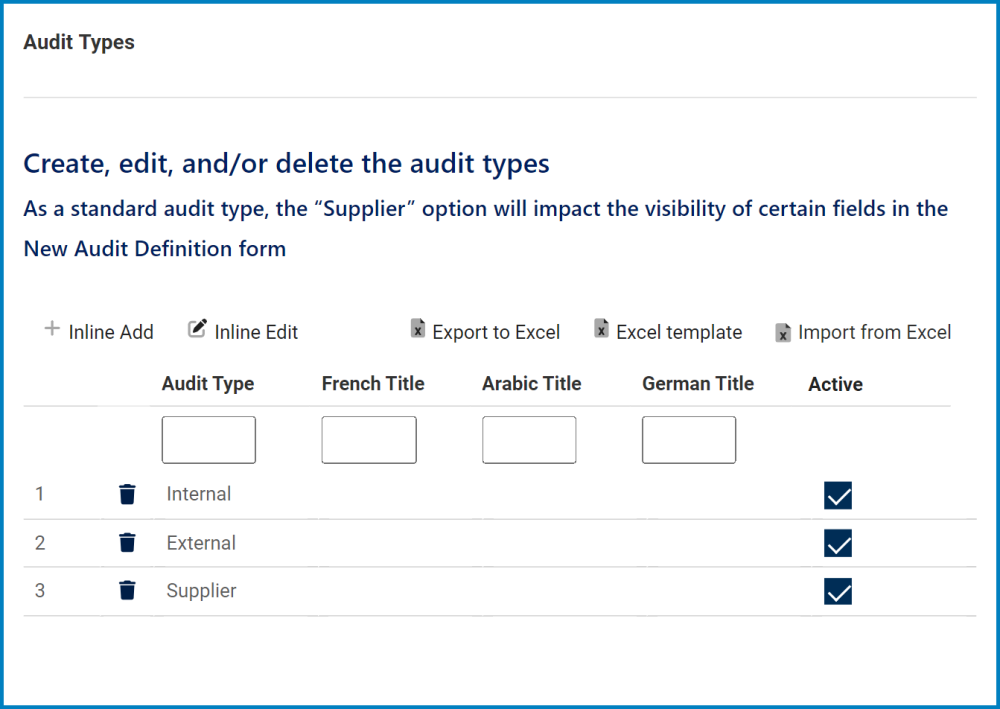This screenshot has height=709, width=1000.
Task: Click the Inline Add label
Action: click(108, 332)
